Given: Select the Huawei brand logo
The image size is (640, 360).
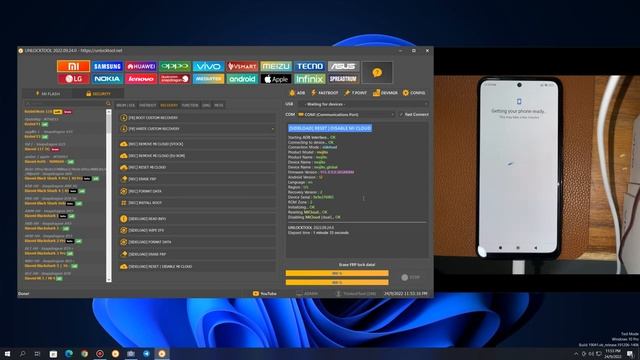Looking at the screenshot, I should click(x=141, y=66).
